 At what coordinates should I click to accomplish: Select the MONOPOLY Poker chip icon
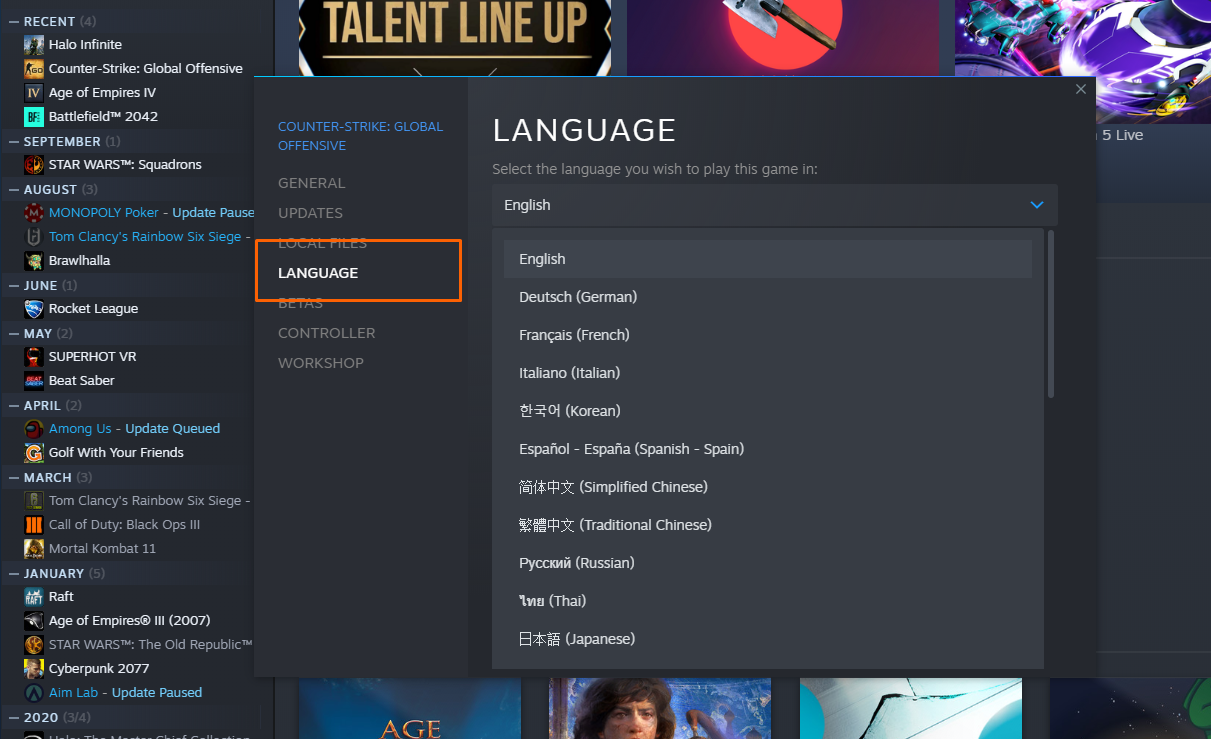click(x=34, y=213)
